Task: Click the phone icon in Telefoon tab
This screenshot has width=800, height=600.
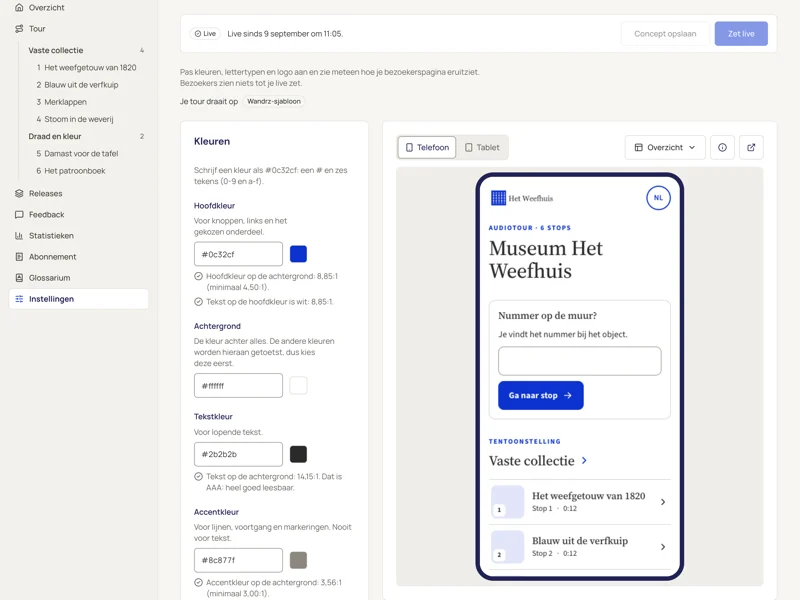Action: click(409, 147)
